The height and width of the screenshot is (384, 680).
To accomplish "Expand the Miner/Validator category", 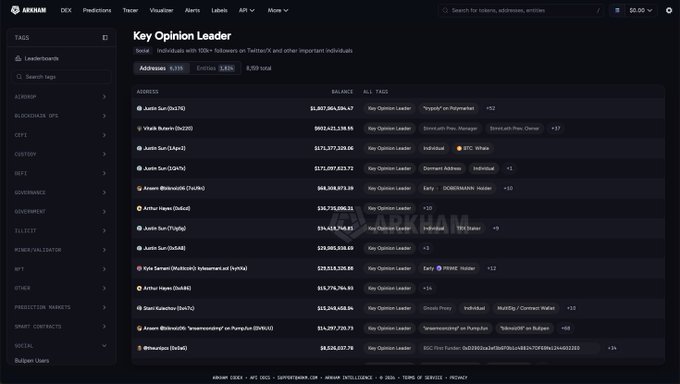I will coord(61,250).
